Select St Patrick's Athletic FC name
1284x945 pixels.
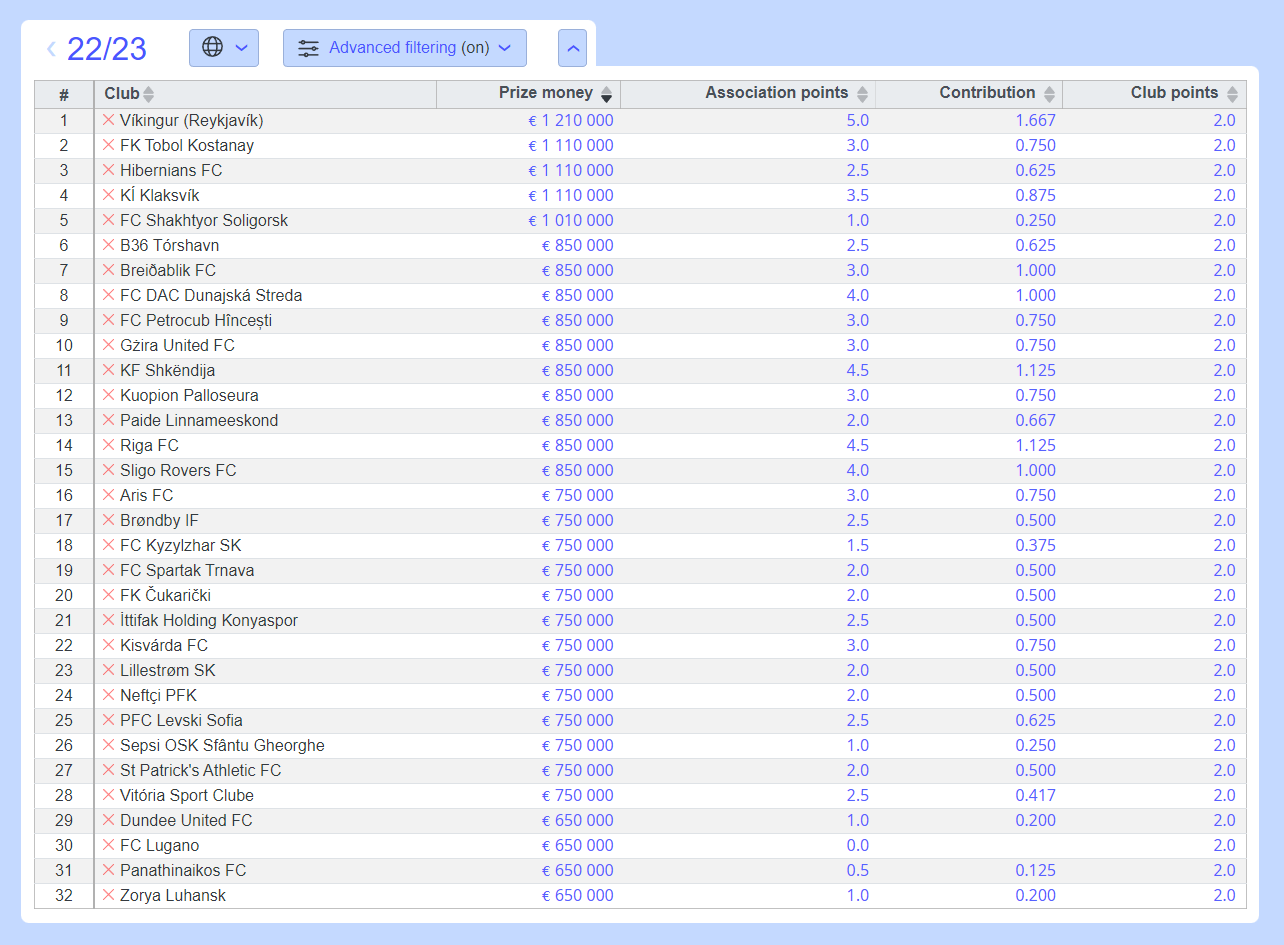[201, 770]
